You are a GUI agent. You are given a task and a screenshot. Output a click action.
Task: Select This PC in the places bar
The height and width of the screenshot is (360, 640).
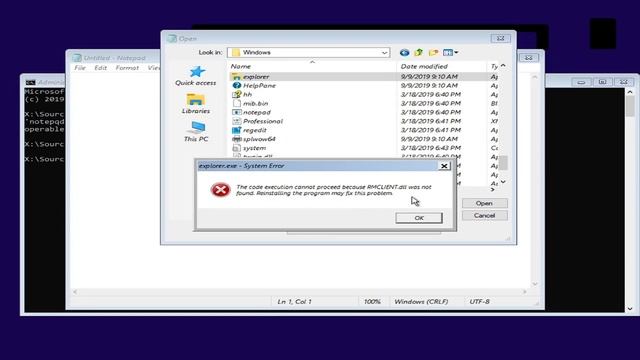coord(196,131)
